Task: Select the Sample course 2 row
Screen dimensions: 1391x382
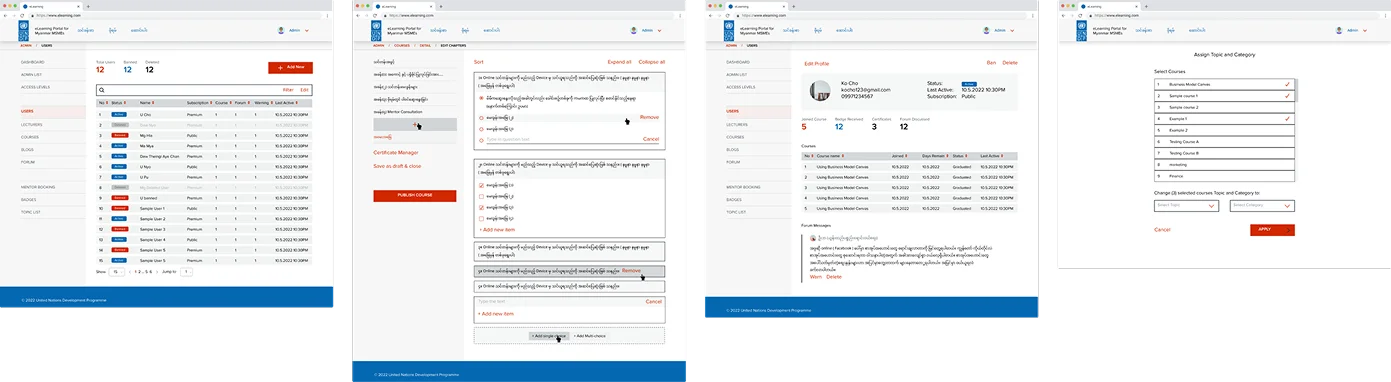Action: (1224, 107)
